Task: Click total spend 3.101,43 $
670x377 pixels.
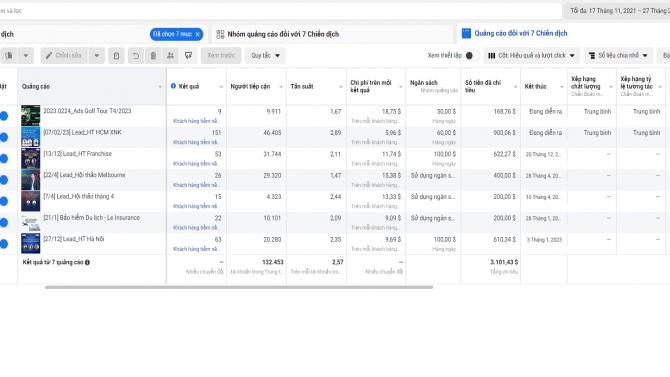Action: click(504, 262)
